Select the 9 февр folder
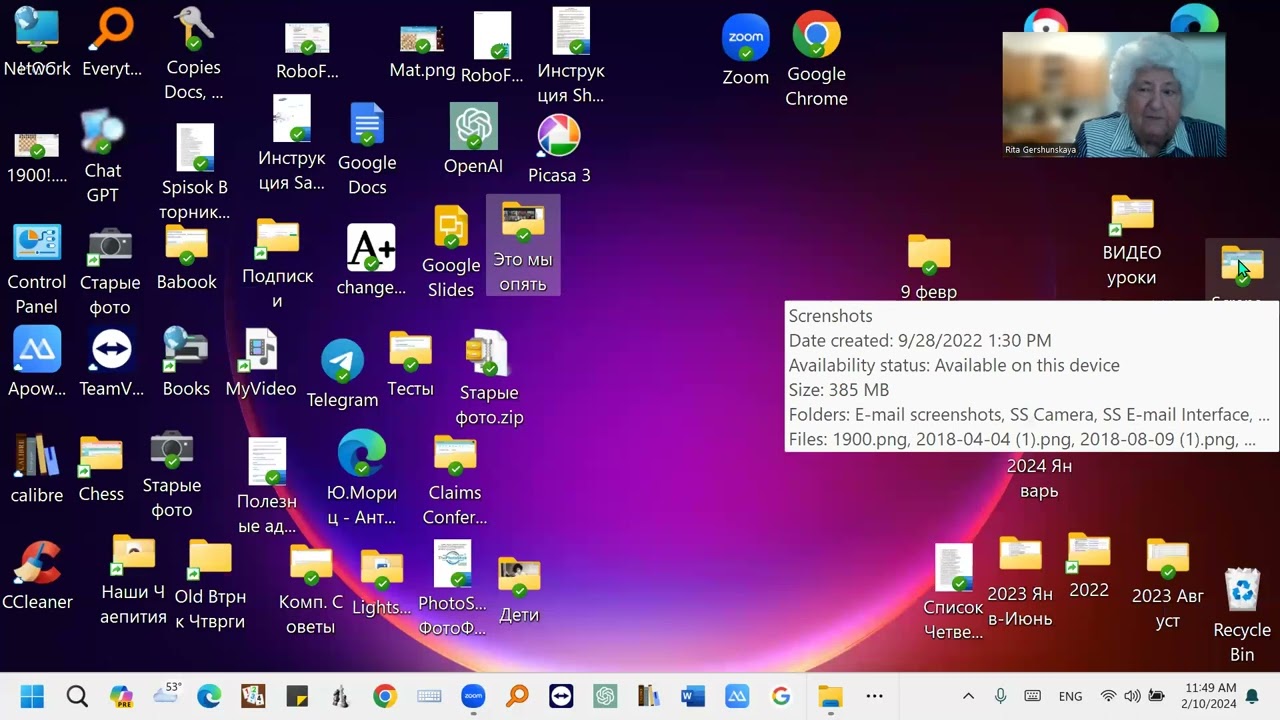This screenshot has width=1280, height=720. (x=929, y=266)
